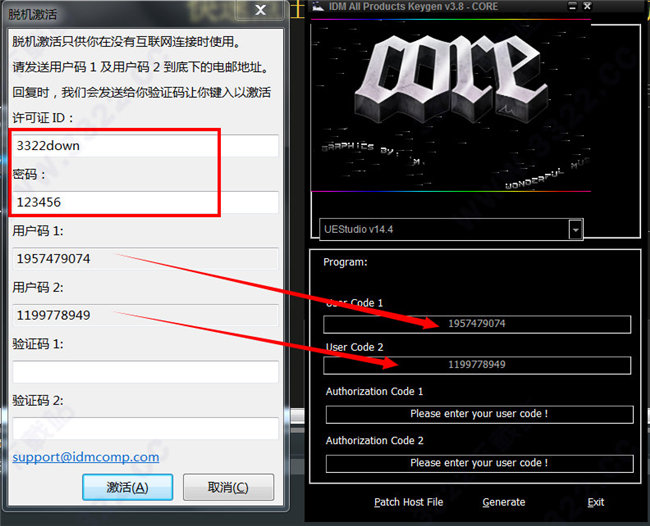
Task: Minimize the IDM Keygen window
Action: (572, 6)
